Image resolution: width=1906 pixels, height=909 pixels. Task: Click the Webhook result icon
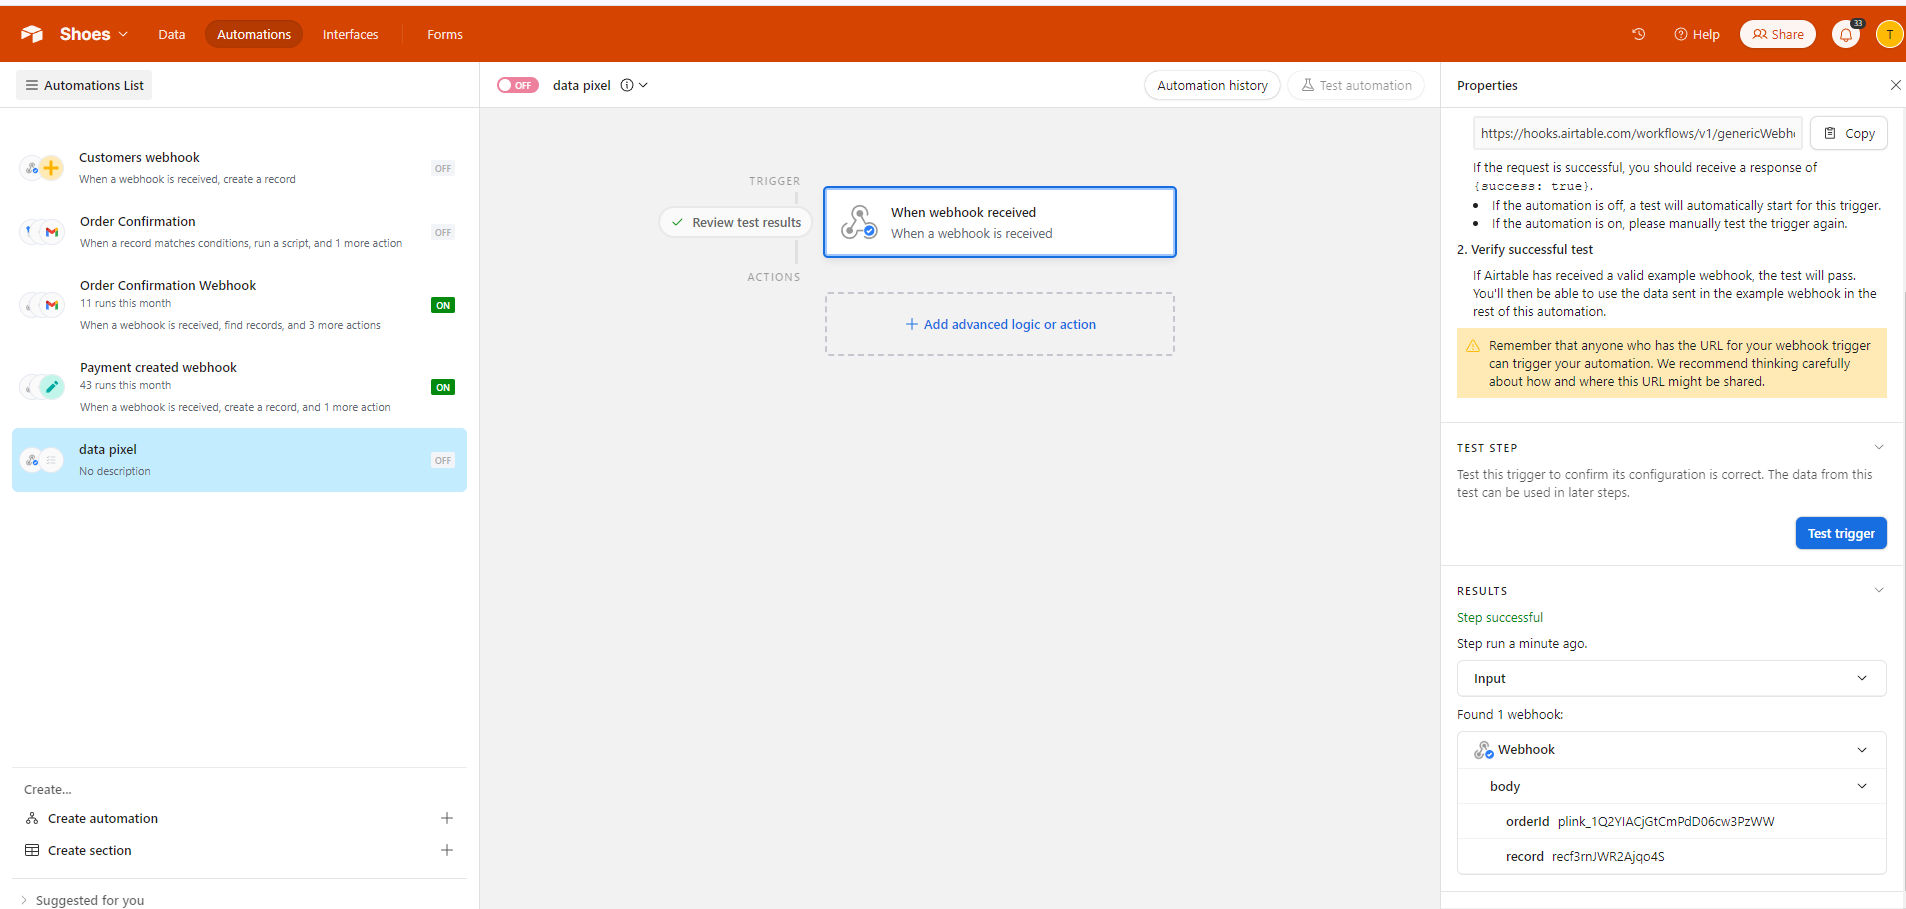[x=1484, y=750]
